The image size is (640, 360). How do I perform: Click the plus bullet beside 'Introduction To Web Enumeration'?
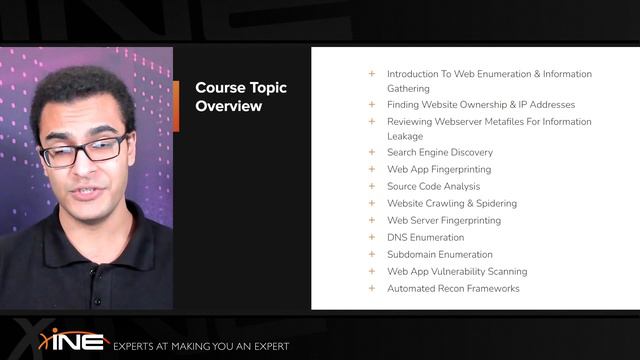click(x=372, y=73)
